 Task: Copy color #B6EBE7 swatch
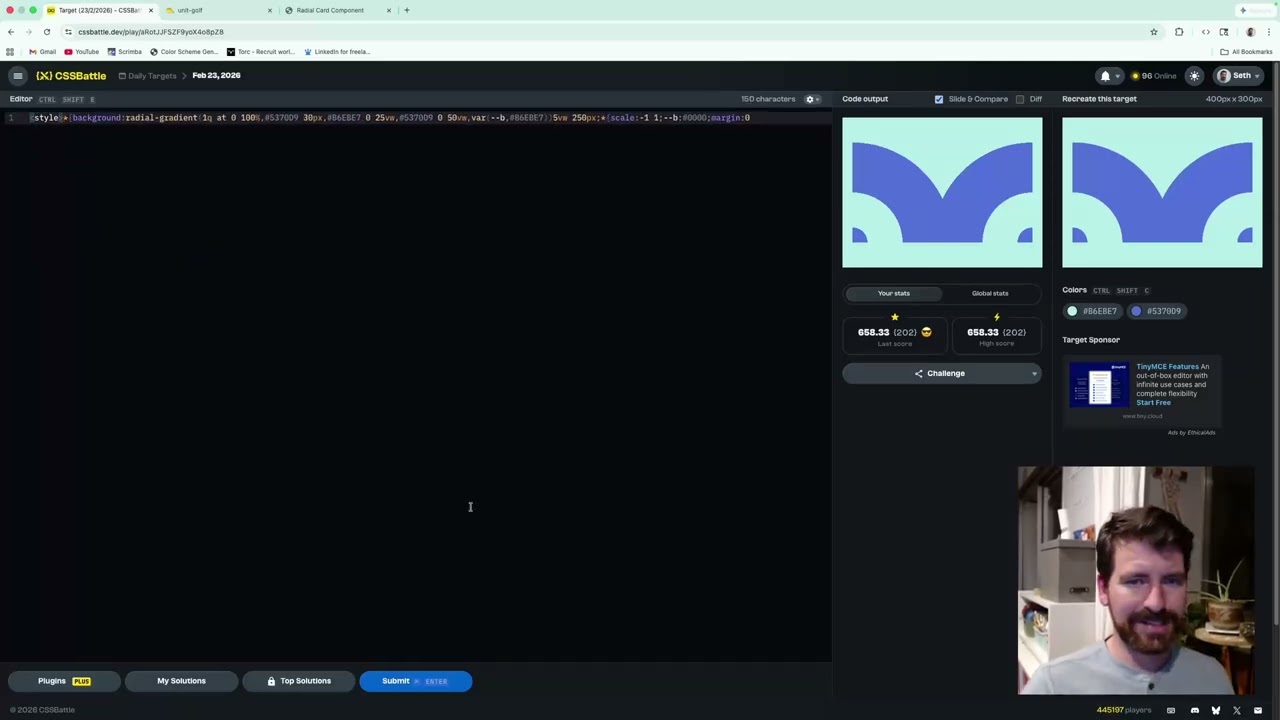(x=1092, y=311)
